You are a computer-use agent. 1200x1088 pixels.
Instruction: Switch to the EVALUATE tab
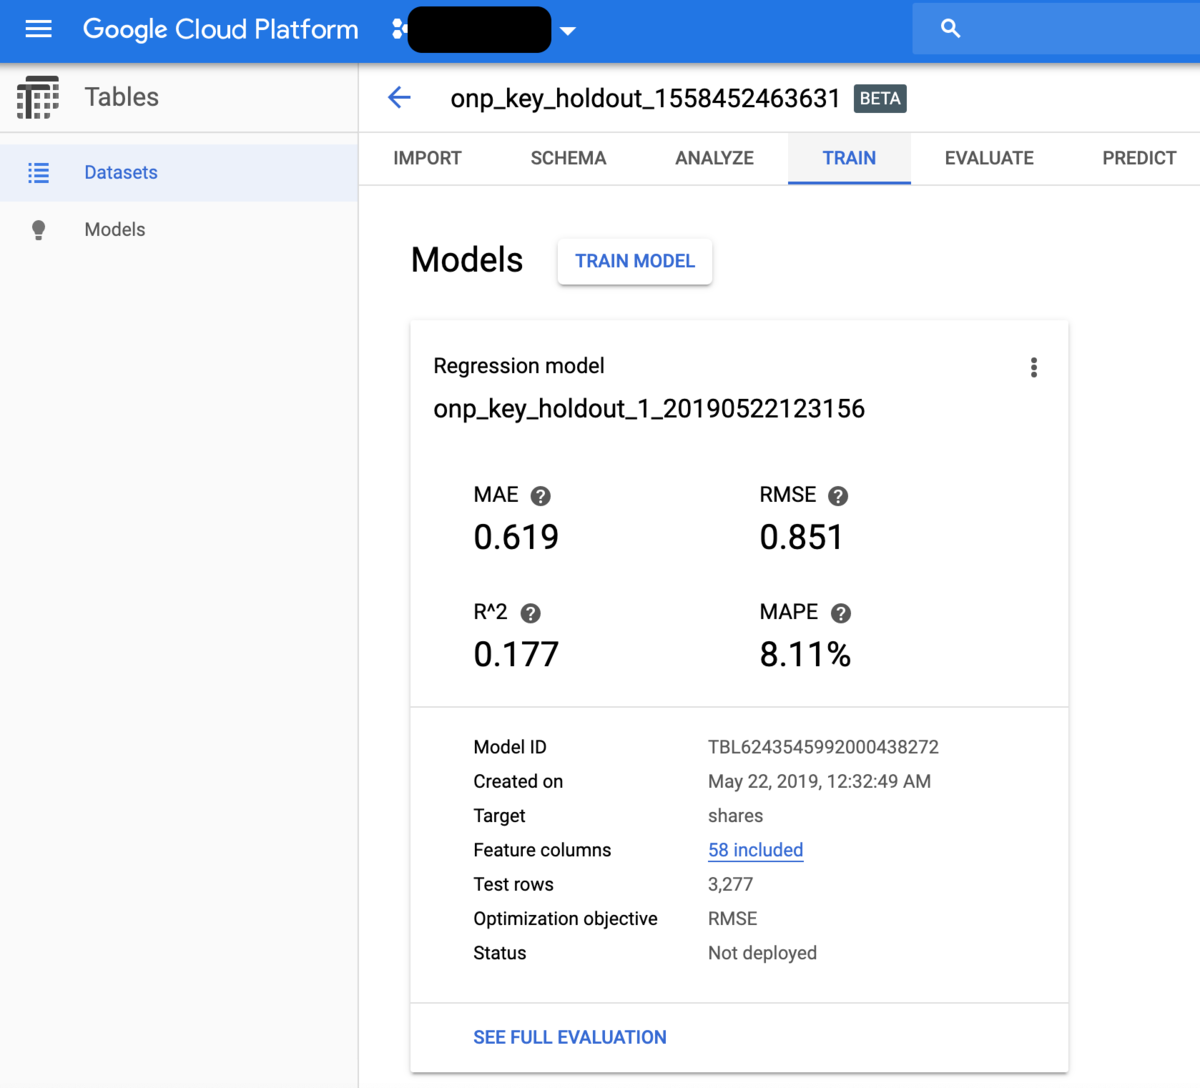pos(989,158)
